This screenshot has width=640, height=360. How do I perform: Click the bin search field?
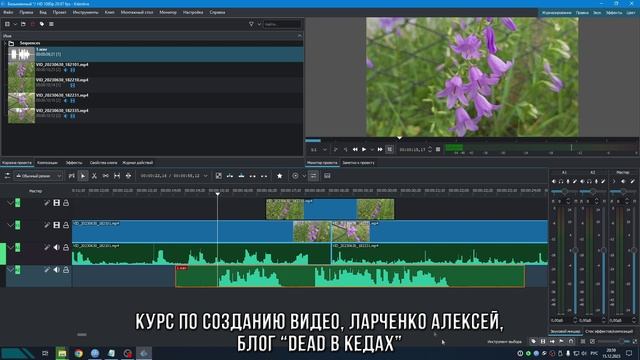[282, 24]
